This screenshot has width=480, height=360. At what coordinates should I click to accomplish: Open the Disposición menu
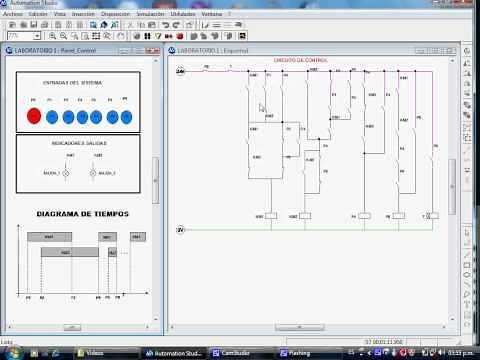coord(115,14)
